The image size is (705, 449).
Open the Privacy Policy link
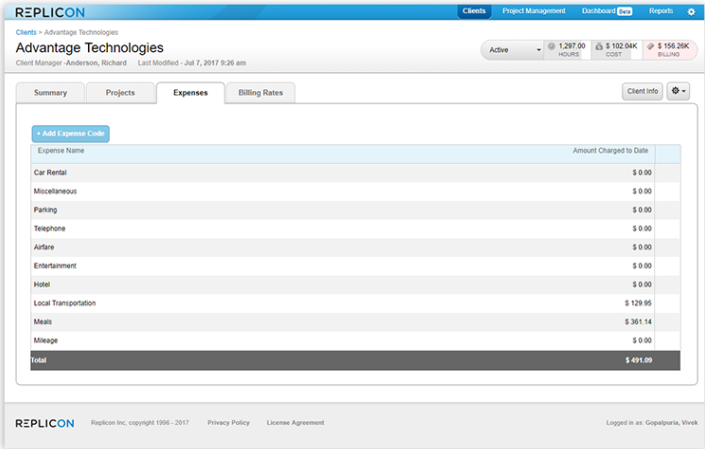tap(228, 422)
